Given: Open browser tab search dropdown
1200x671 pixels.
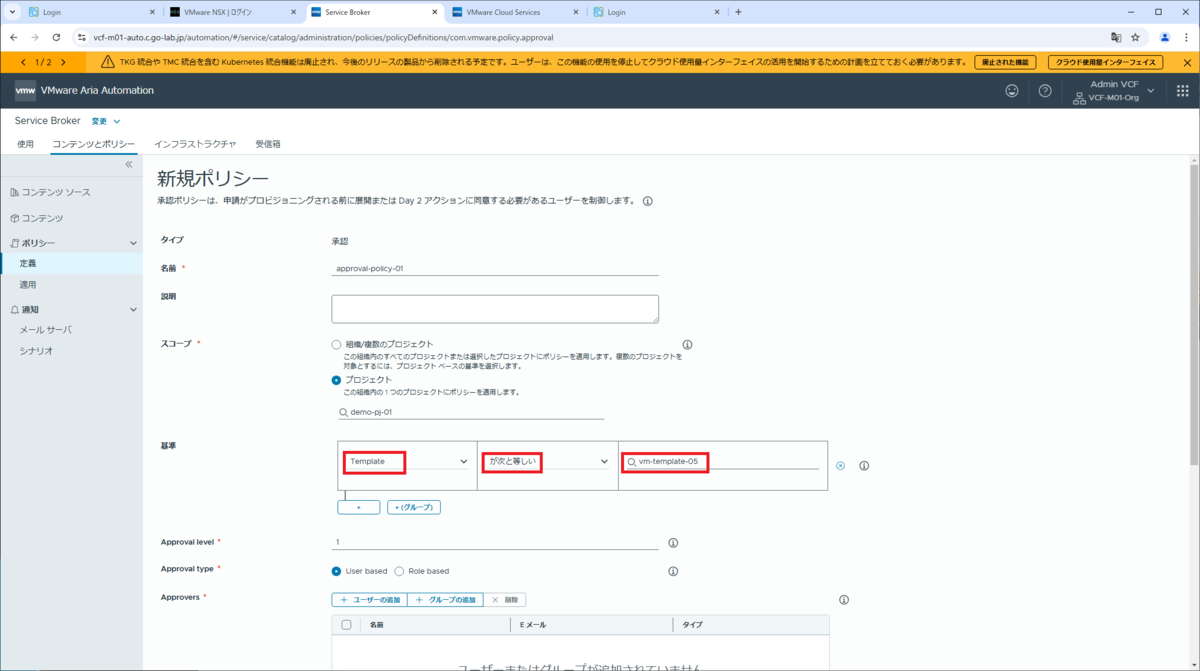Looking at the screenshot, I should point(12,12).
